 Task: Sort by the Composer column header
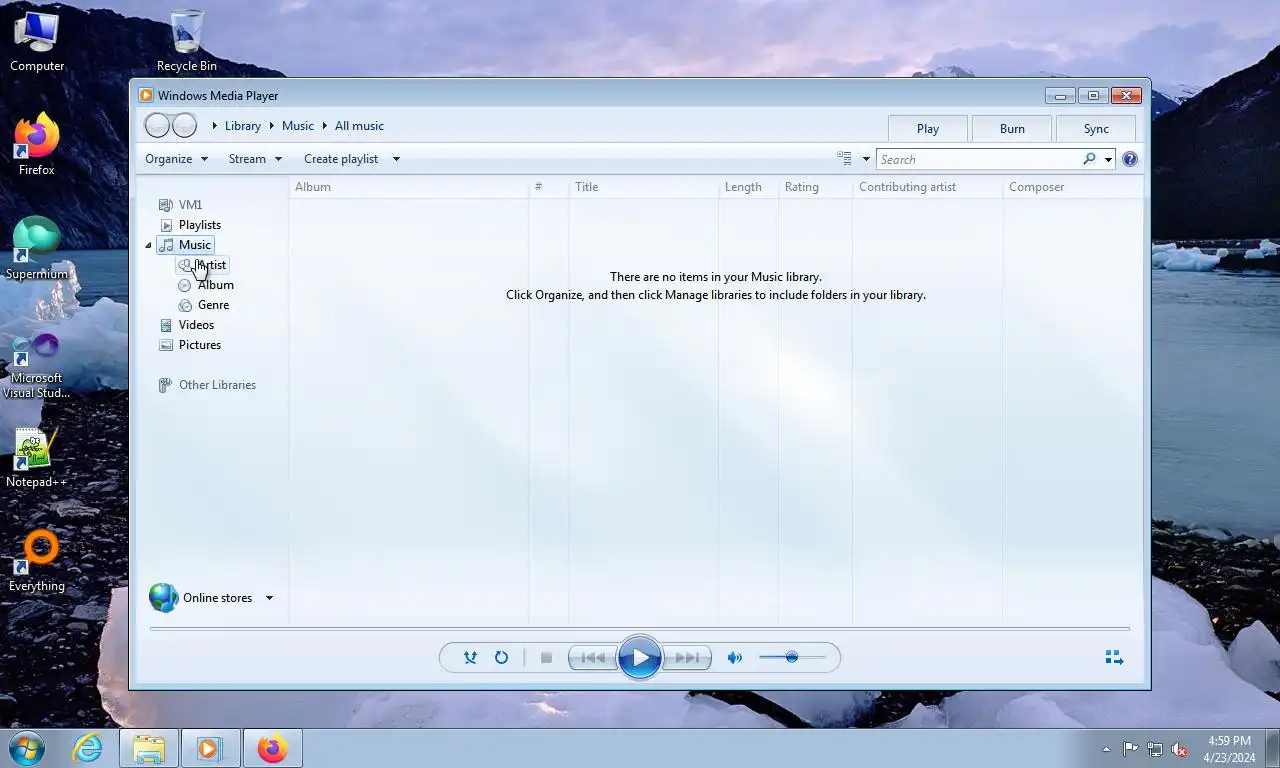(1073, 187)
